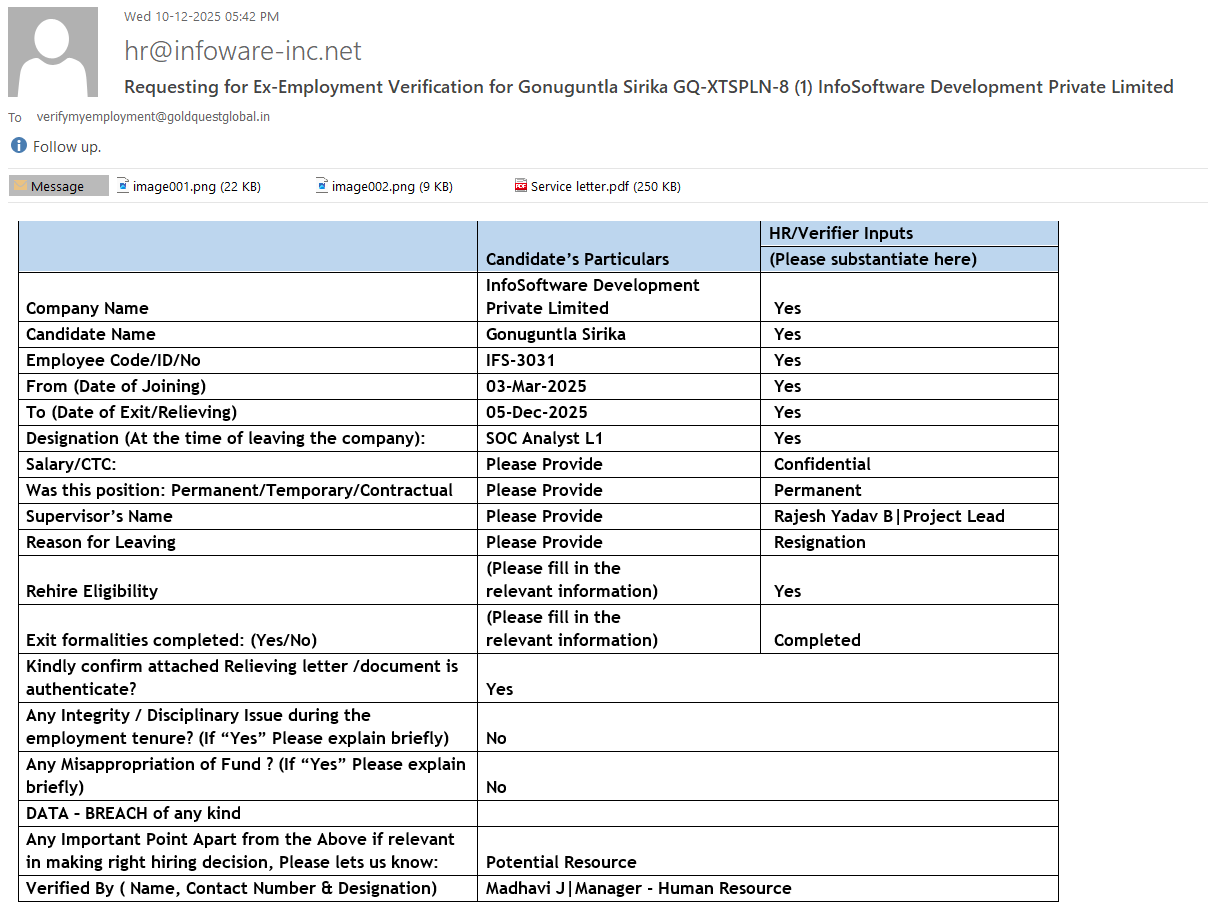Select the Message tab label
The height and width of the screenshot is (918, 1208).
click(58, 186)
